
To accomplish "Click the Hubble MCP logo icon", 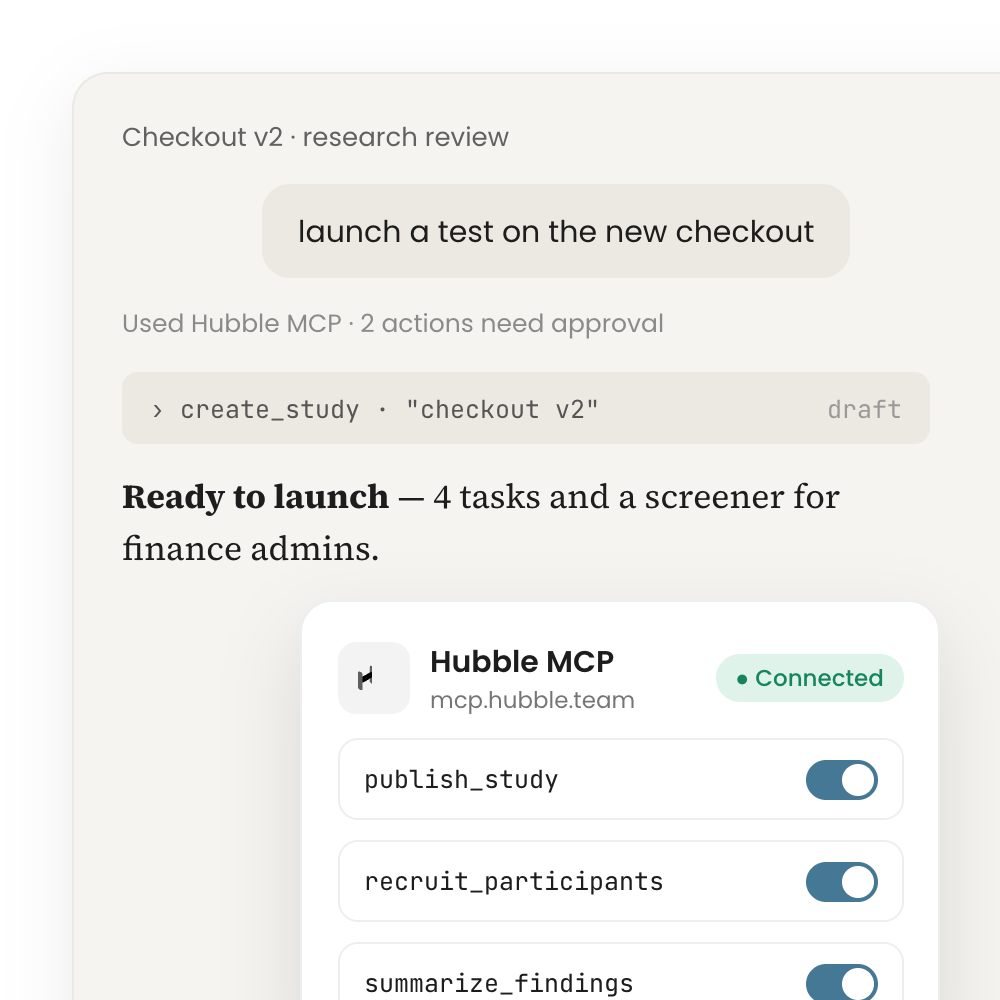I will [374, 678].
